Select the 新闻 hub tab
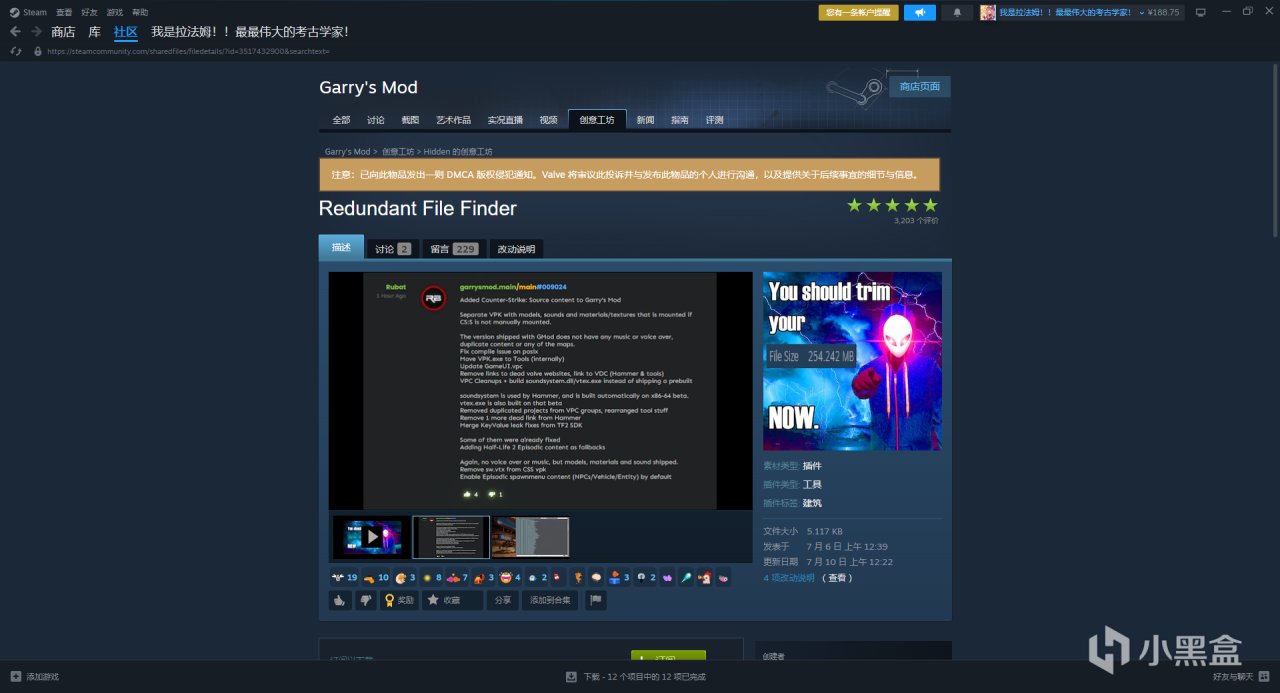The image size is (1280, 693). [x=645, y=120]
